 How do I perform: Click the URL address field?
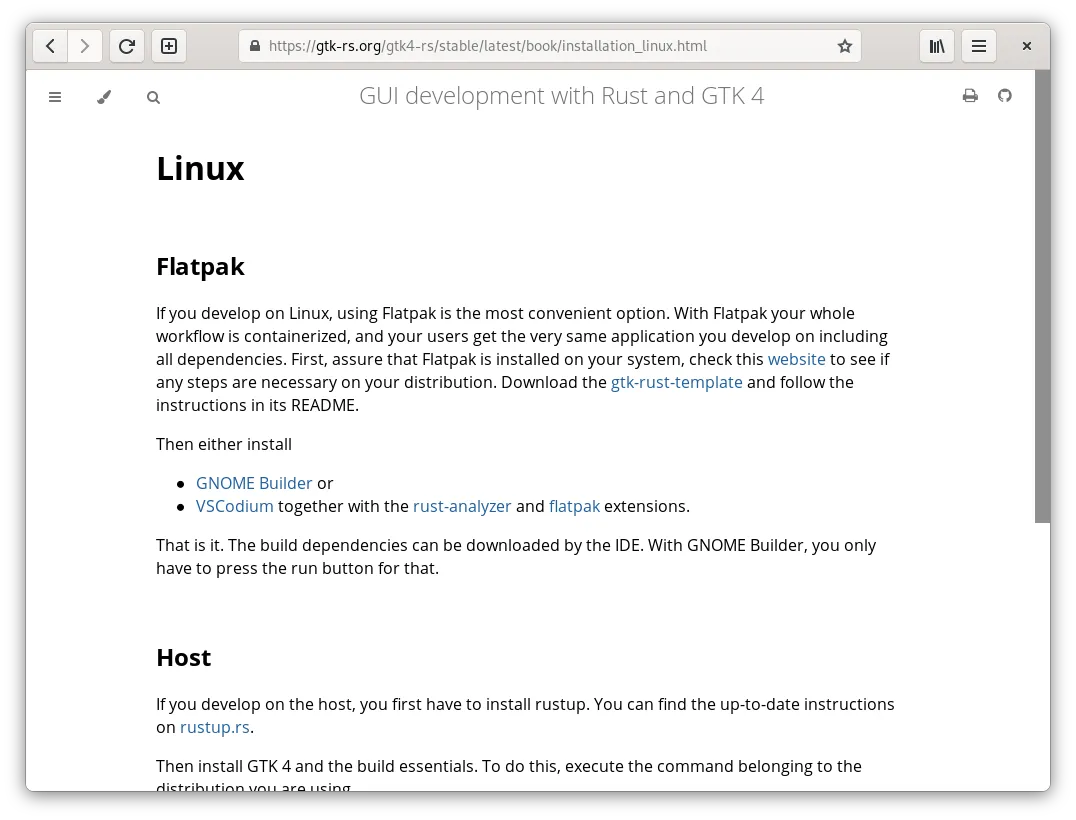[540, 46]
